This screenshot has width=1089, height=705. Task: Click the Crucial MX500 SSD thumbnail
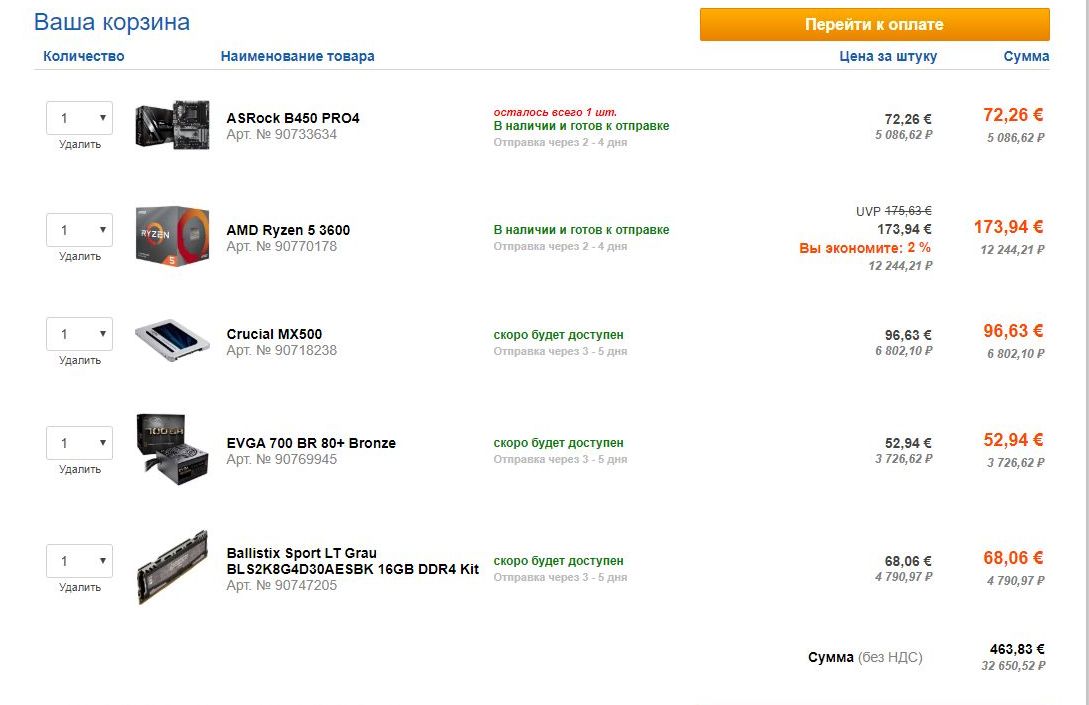(172, 340)
